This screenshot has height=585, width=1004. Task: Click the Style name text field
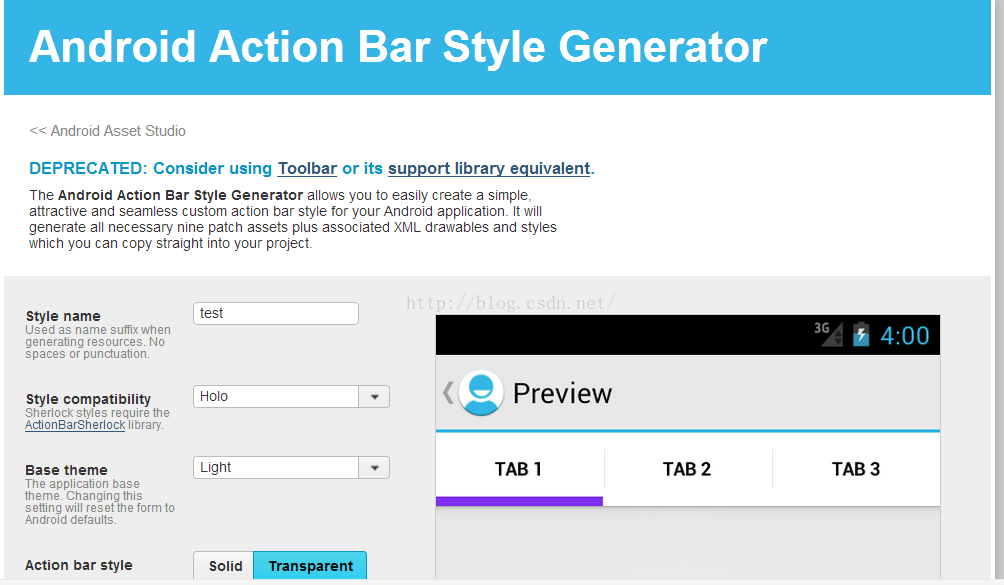[275, 314]
